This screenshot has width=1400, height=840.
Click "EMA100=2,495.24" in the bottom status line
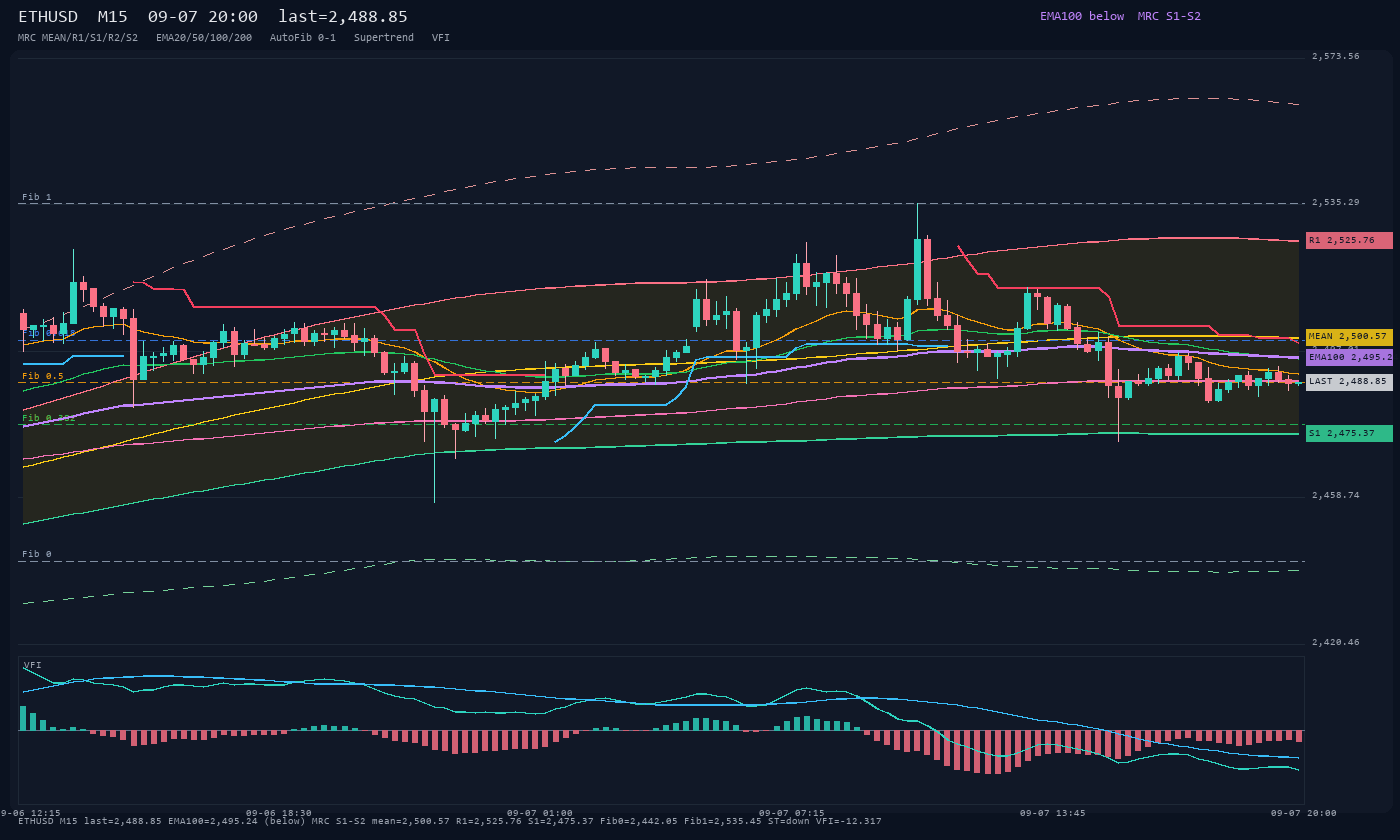point(213,821)
